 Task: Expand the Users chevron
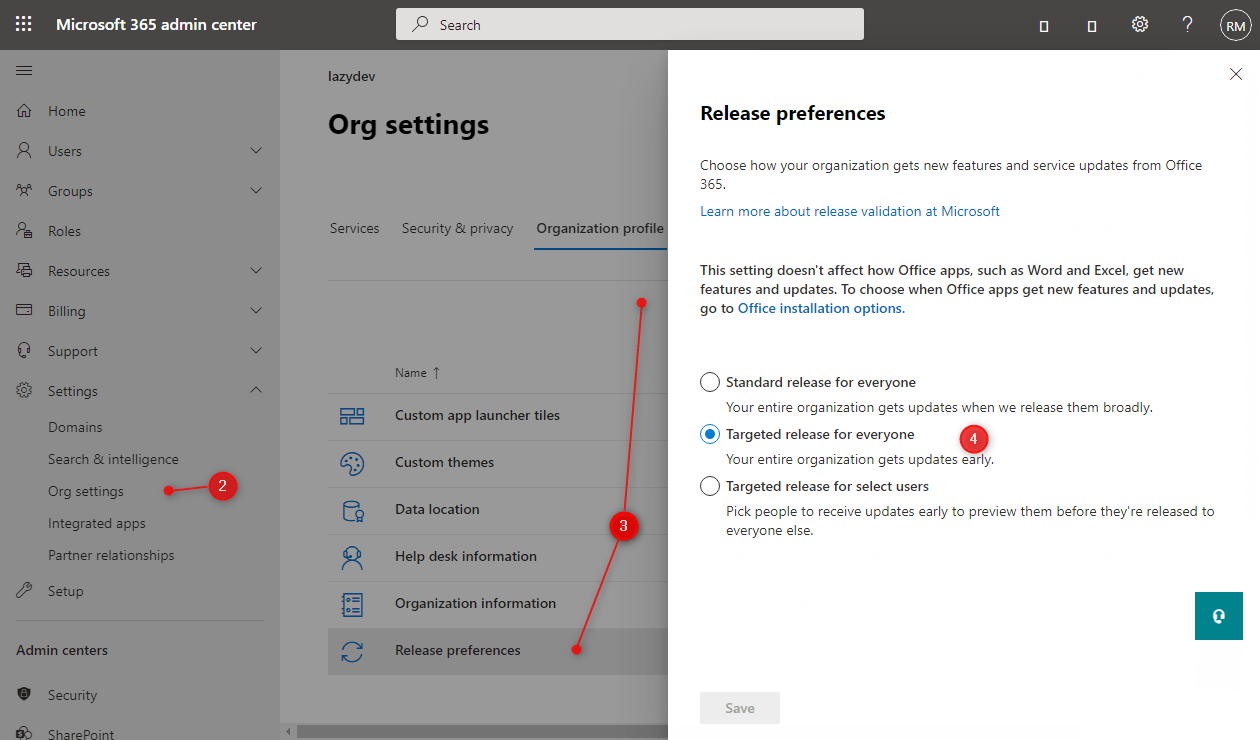256,151
